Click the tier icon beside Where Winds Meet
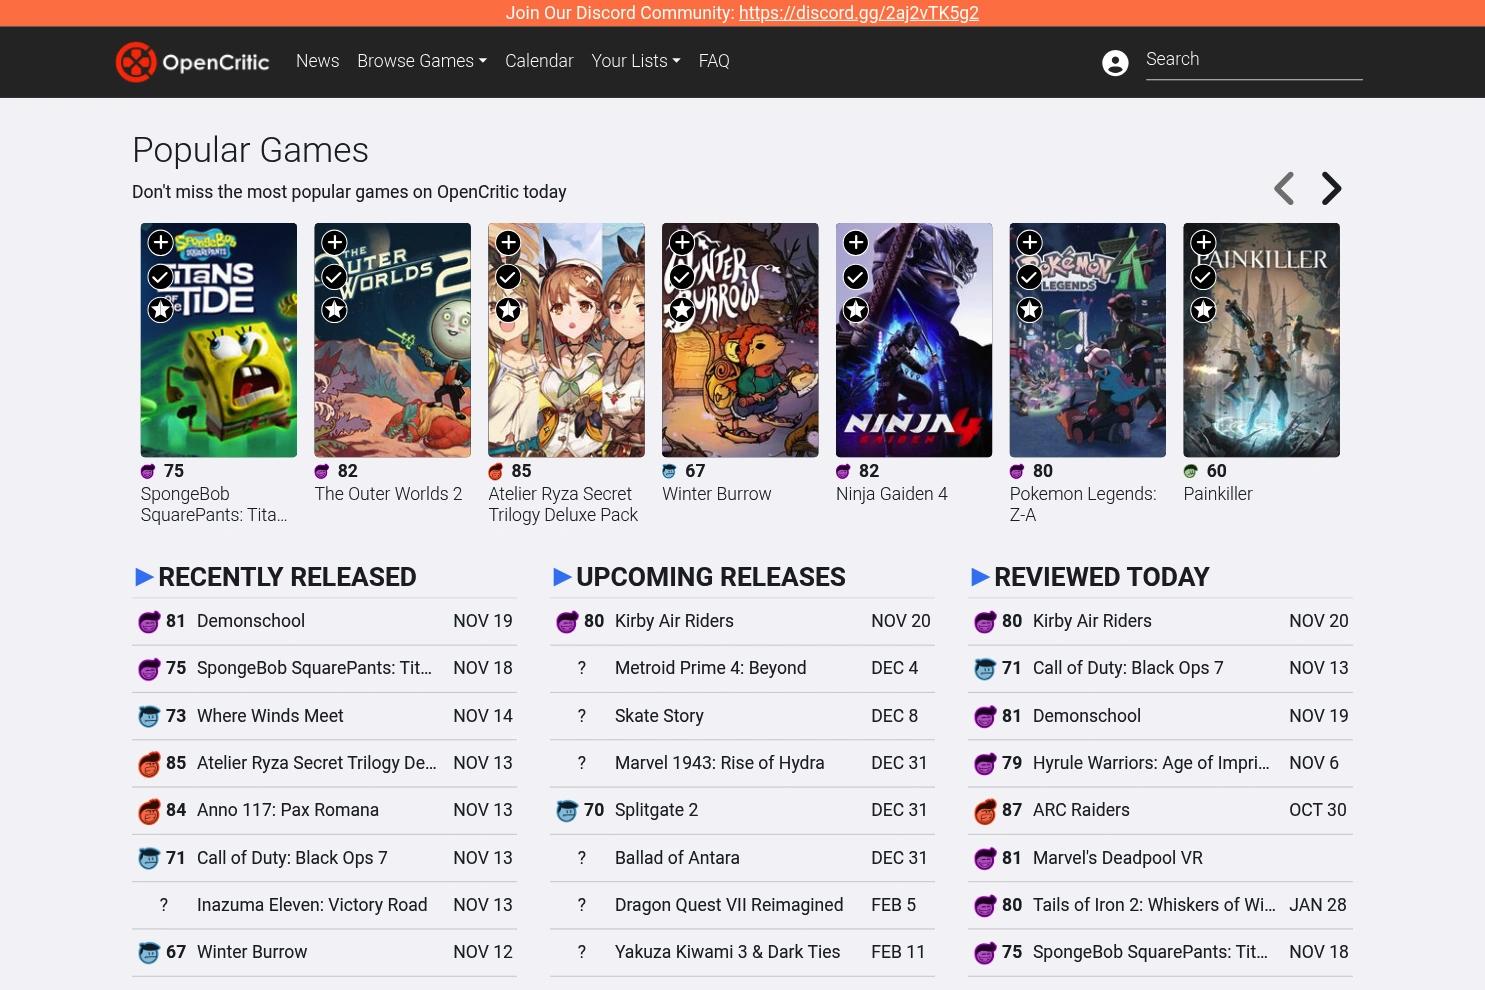The image size is (1485, 990). click(149, 717)
